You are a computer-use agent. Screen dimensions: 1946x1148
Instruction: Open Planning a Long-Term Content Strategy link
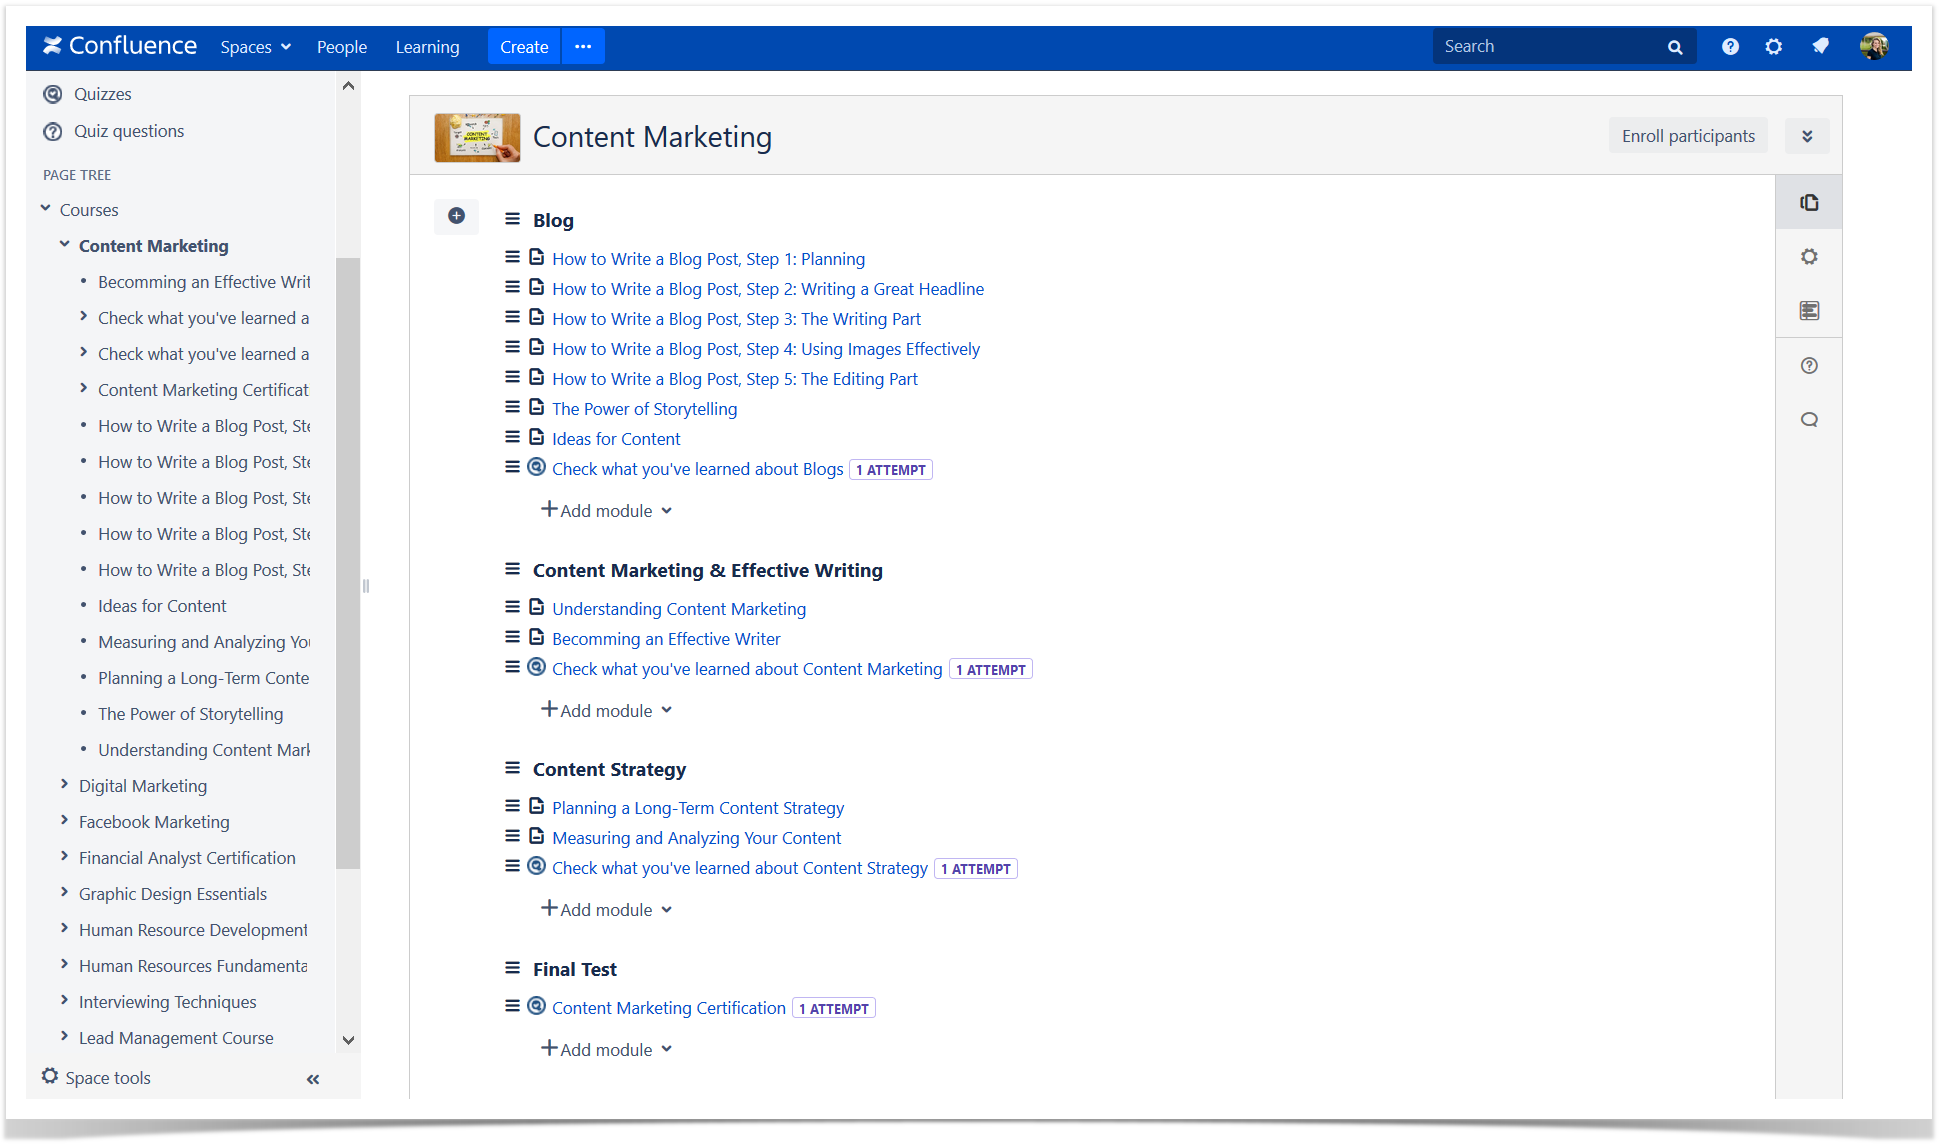tap(698, 808)
